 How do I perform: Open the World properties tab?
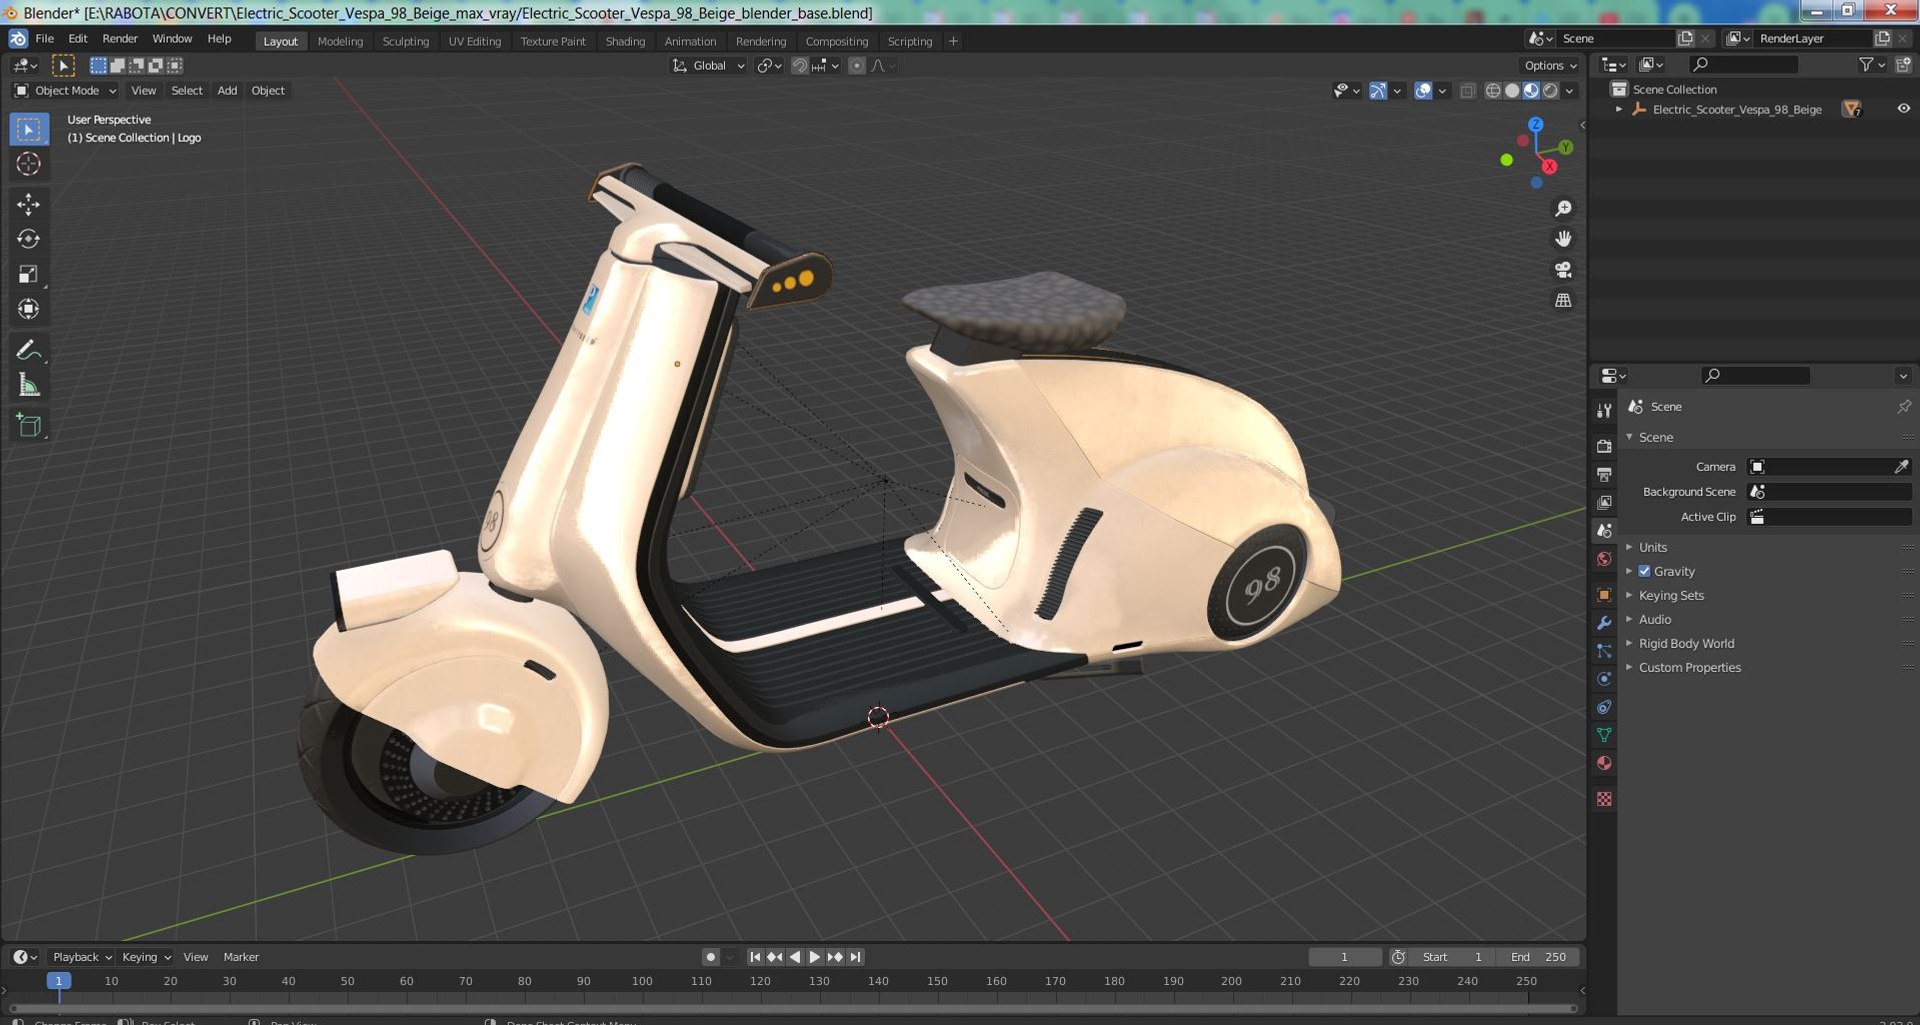[1604, 559]
